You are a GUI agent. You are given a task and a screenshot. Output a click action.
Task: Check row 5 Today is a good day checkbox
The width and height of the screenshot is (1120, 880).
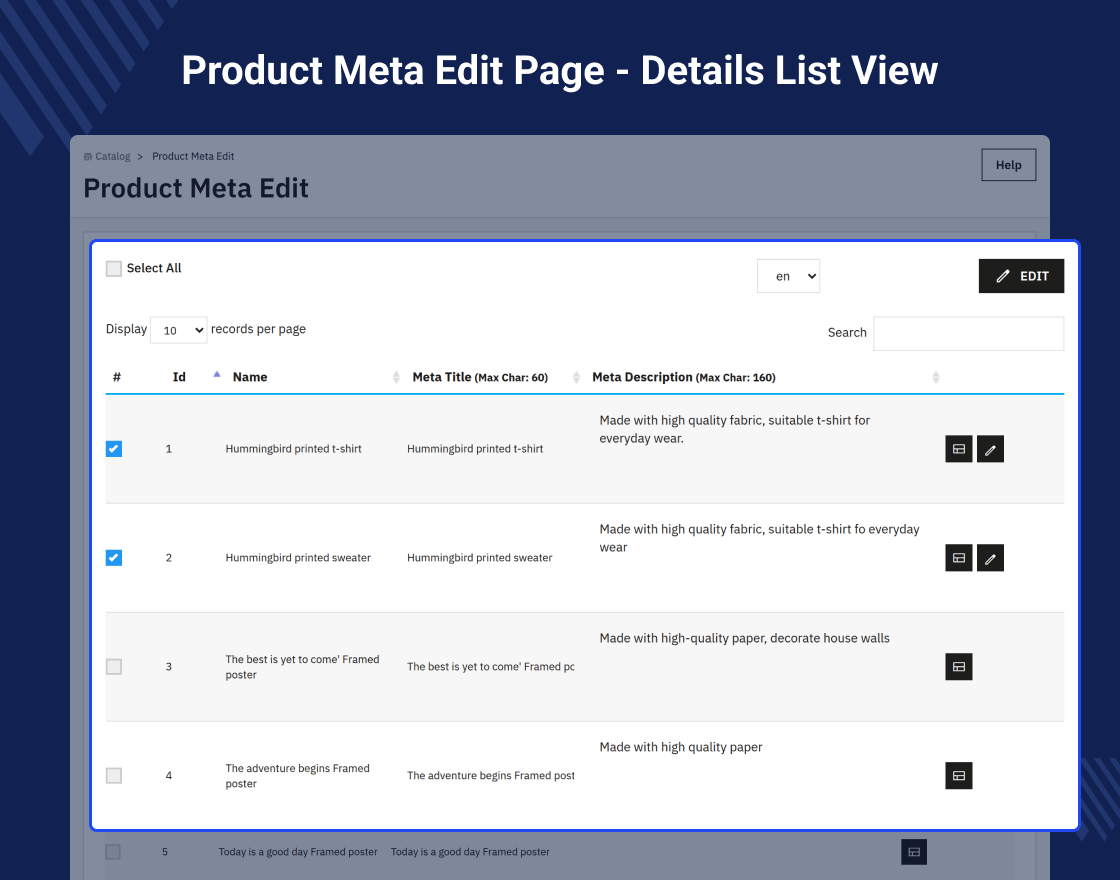113,851
